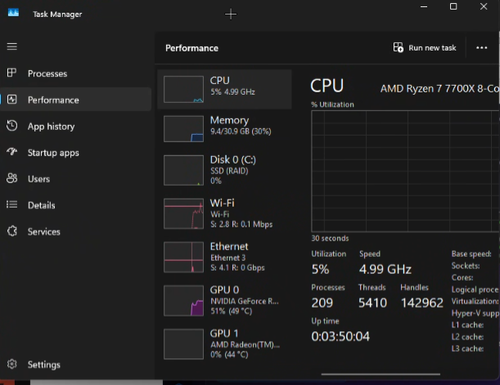Click Run new task button label

tap(432, 48)
